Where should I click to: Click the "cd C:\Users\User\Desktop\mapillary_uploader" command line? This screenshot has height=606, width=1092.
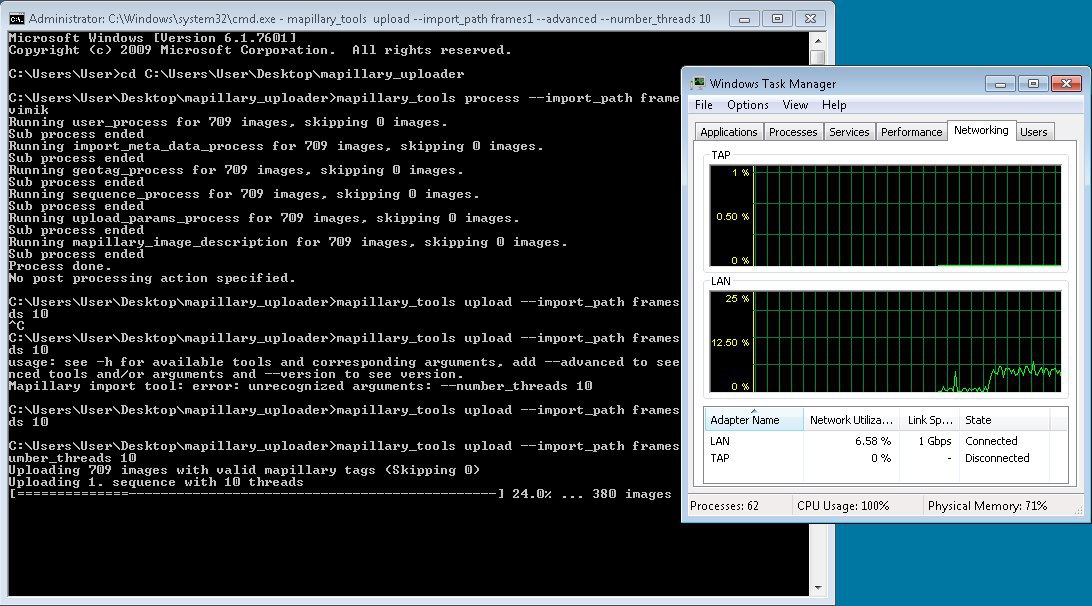[x=236, y=74]
